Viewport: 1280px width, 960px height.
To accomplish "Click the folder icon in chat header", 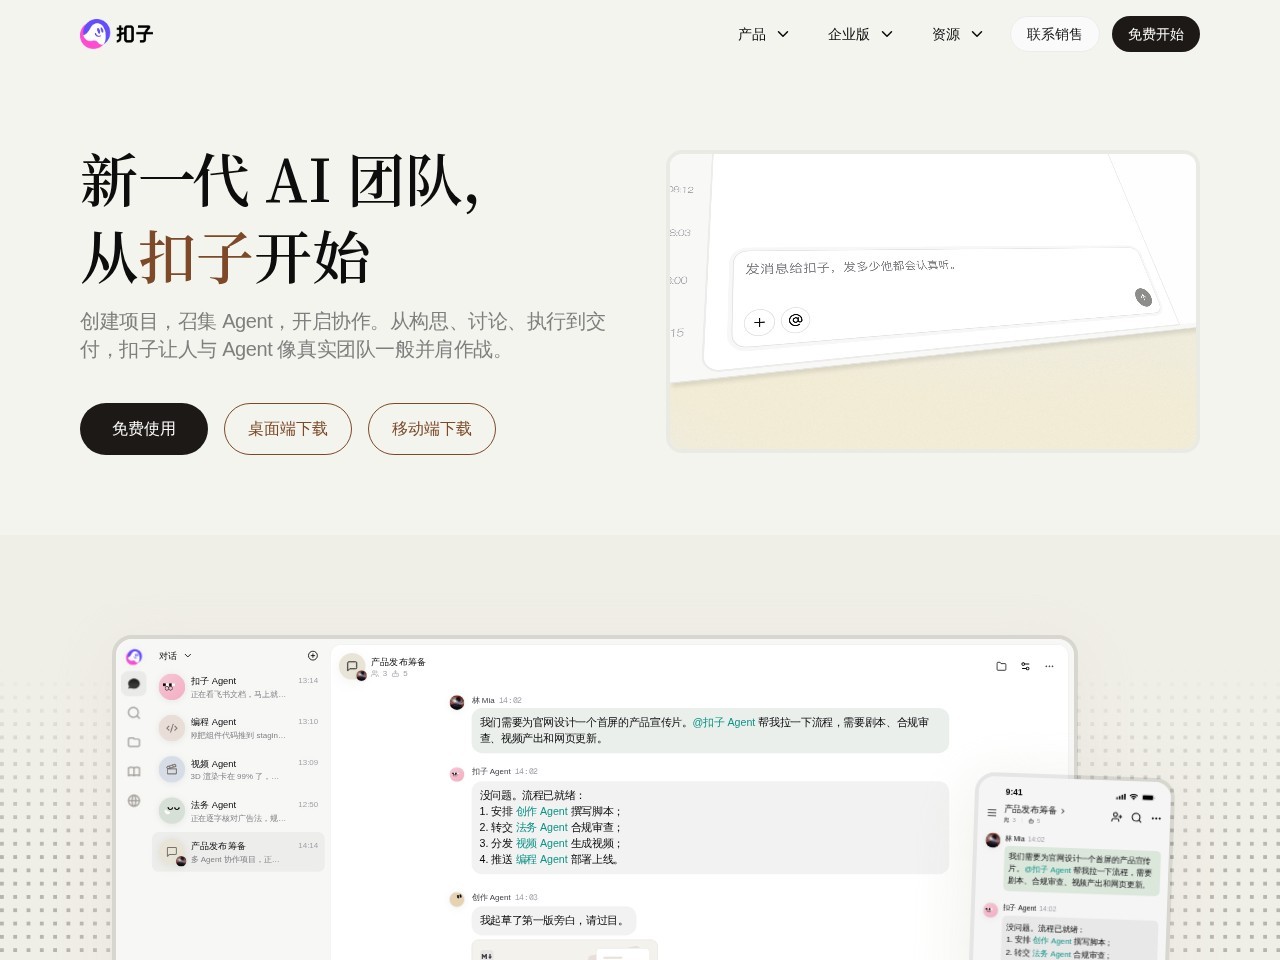I will tap(1001, 666).
